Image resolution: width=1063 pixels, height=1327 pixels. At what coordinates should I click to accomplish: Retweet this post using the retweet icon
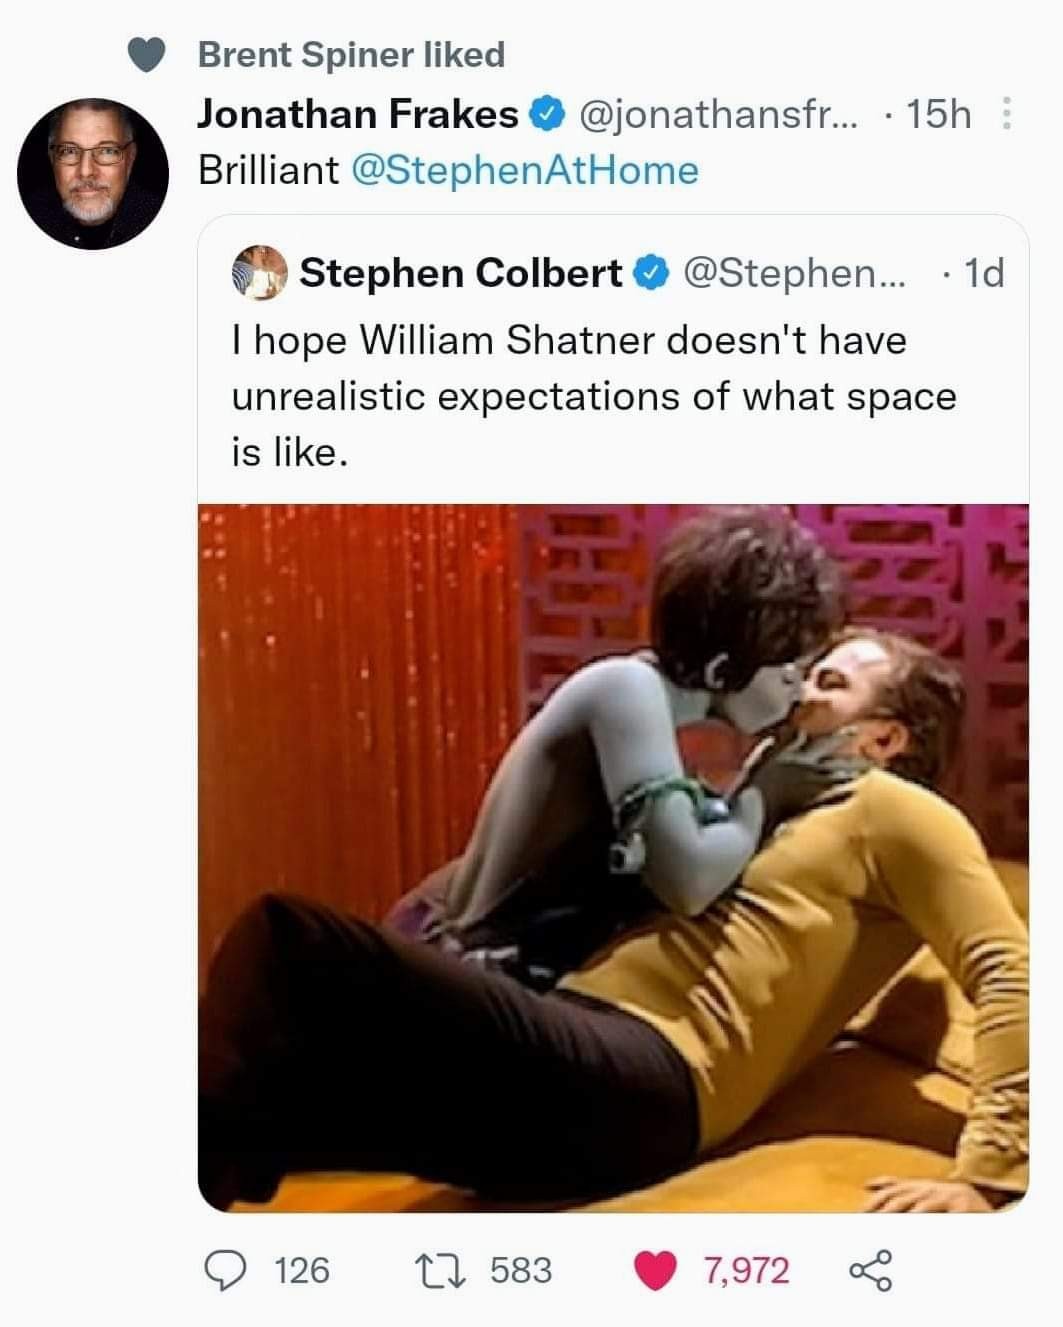click(454, 1270)
